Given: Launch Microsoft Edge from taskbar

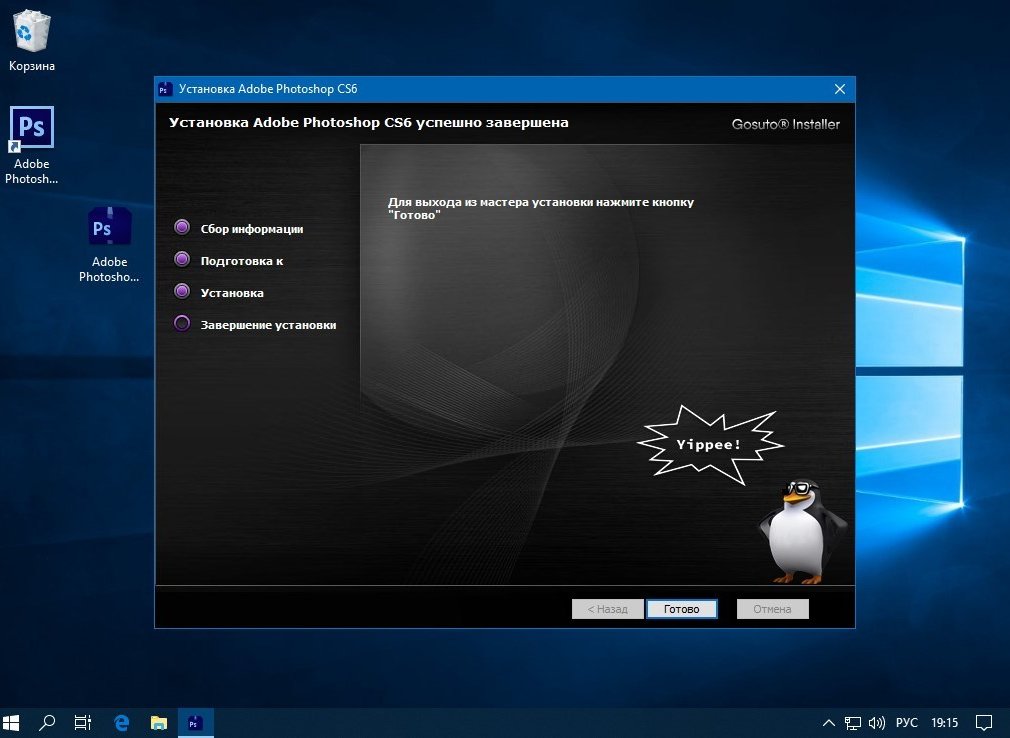Looking at the screenshot, I should (121, 723).
